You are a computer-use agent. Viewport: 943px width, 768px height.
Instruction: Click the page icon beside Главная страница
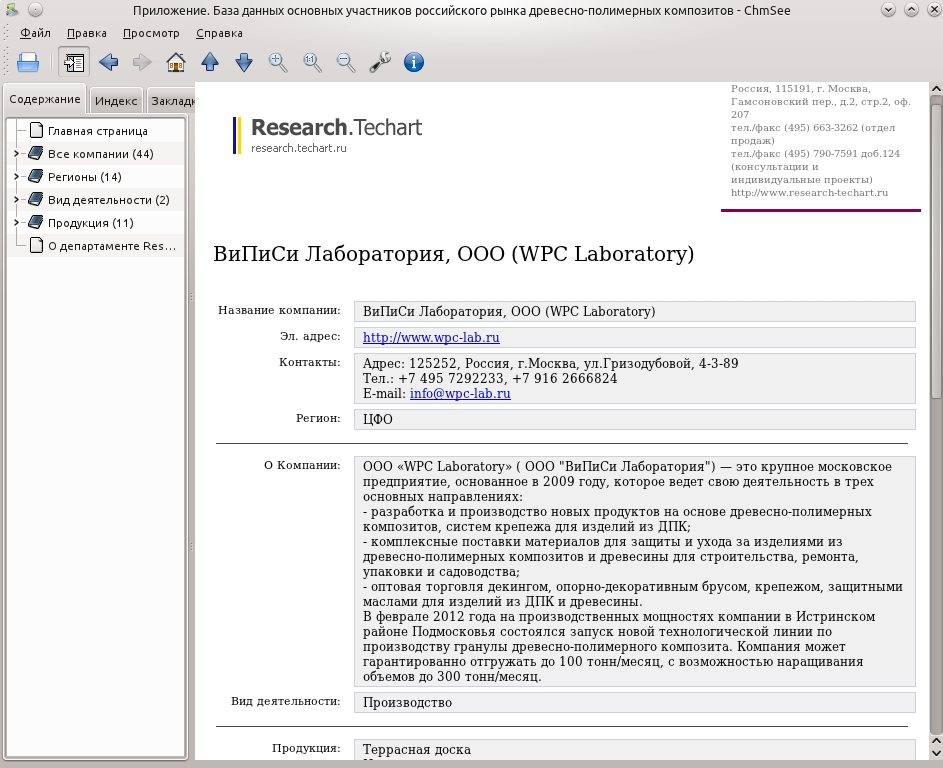37,131
